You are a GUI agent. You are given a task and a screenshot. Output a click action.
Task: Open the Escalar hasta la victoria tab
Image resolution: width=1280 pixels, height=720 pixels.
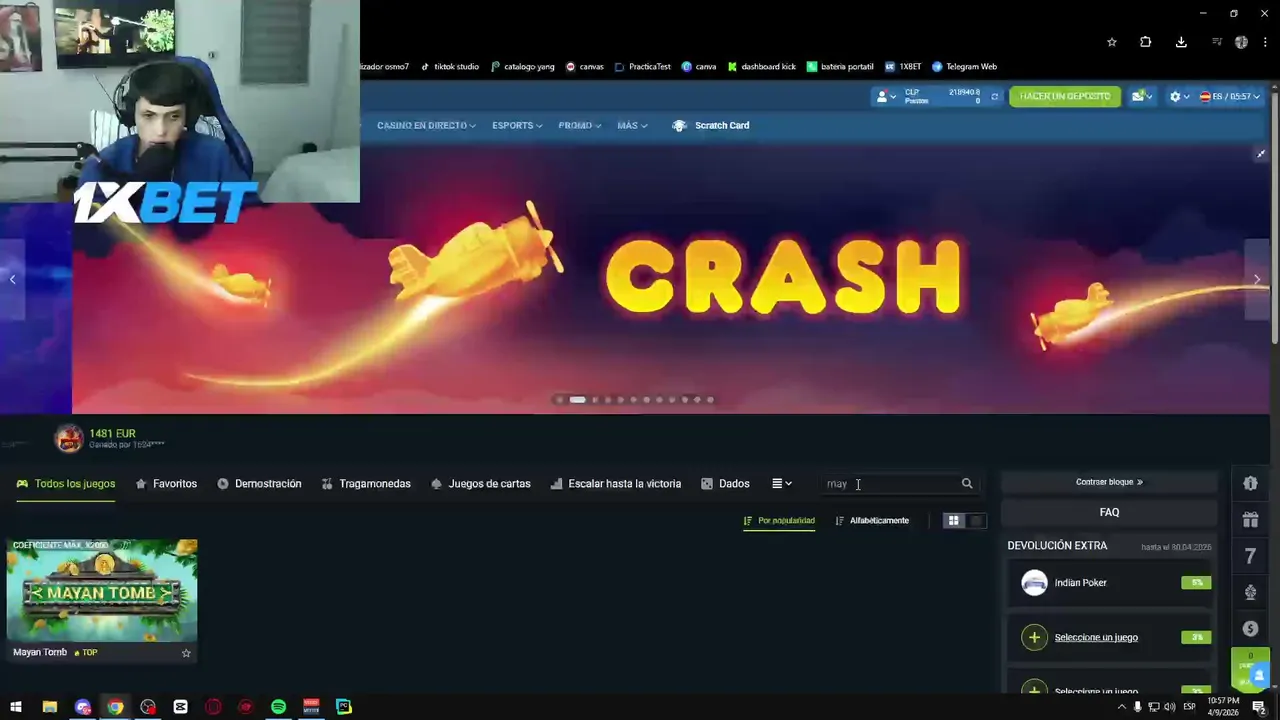coord(616,484)
